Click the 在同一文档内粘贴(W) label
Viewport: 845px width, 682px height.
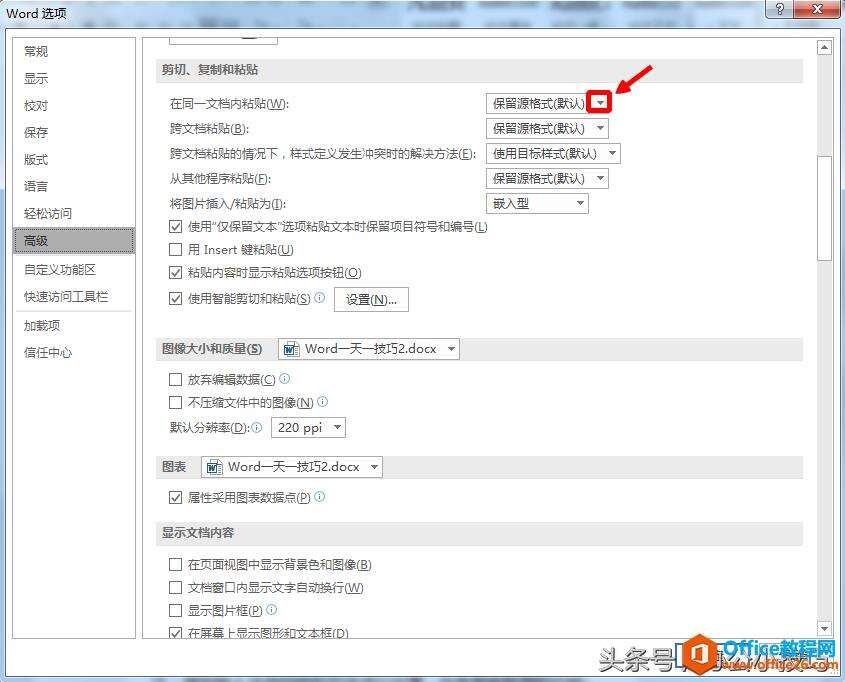[x=230, y=103]
